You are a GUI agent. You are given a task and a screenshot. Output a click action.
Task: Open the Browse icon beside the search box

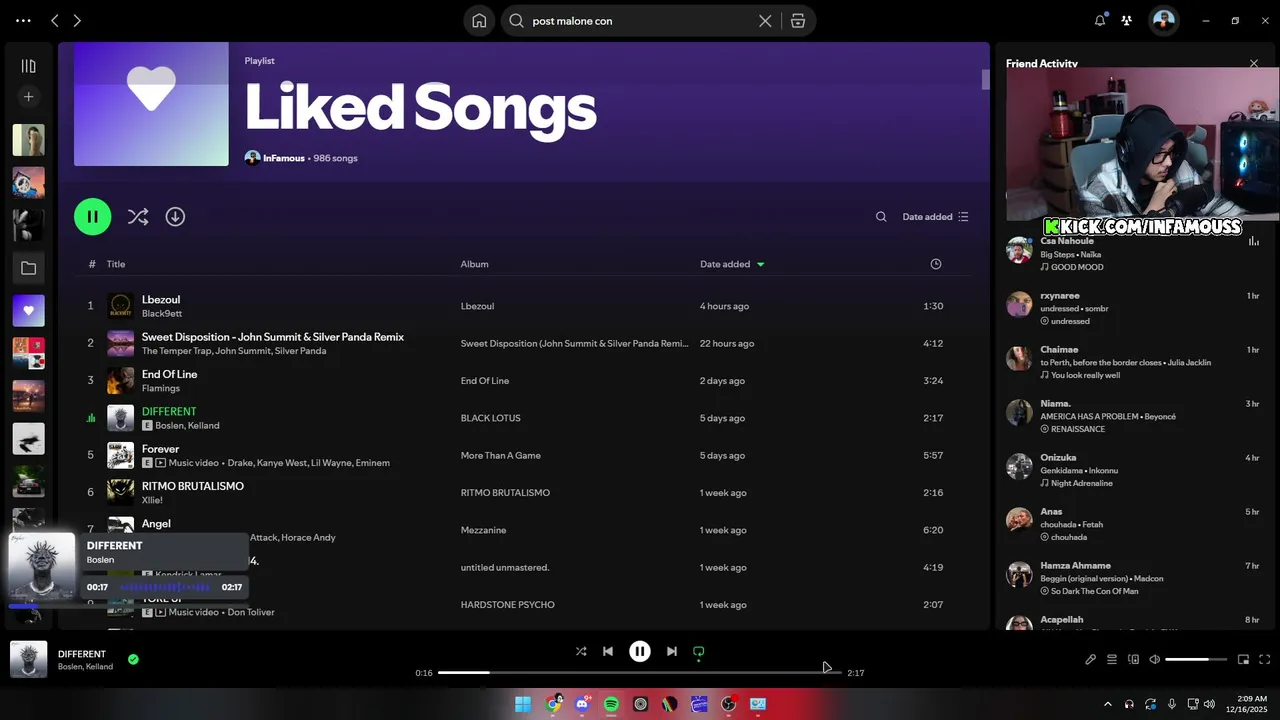[798, 21]
